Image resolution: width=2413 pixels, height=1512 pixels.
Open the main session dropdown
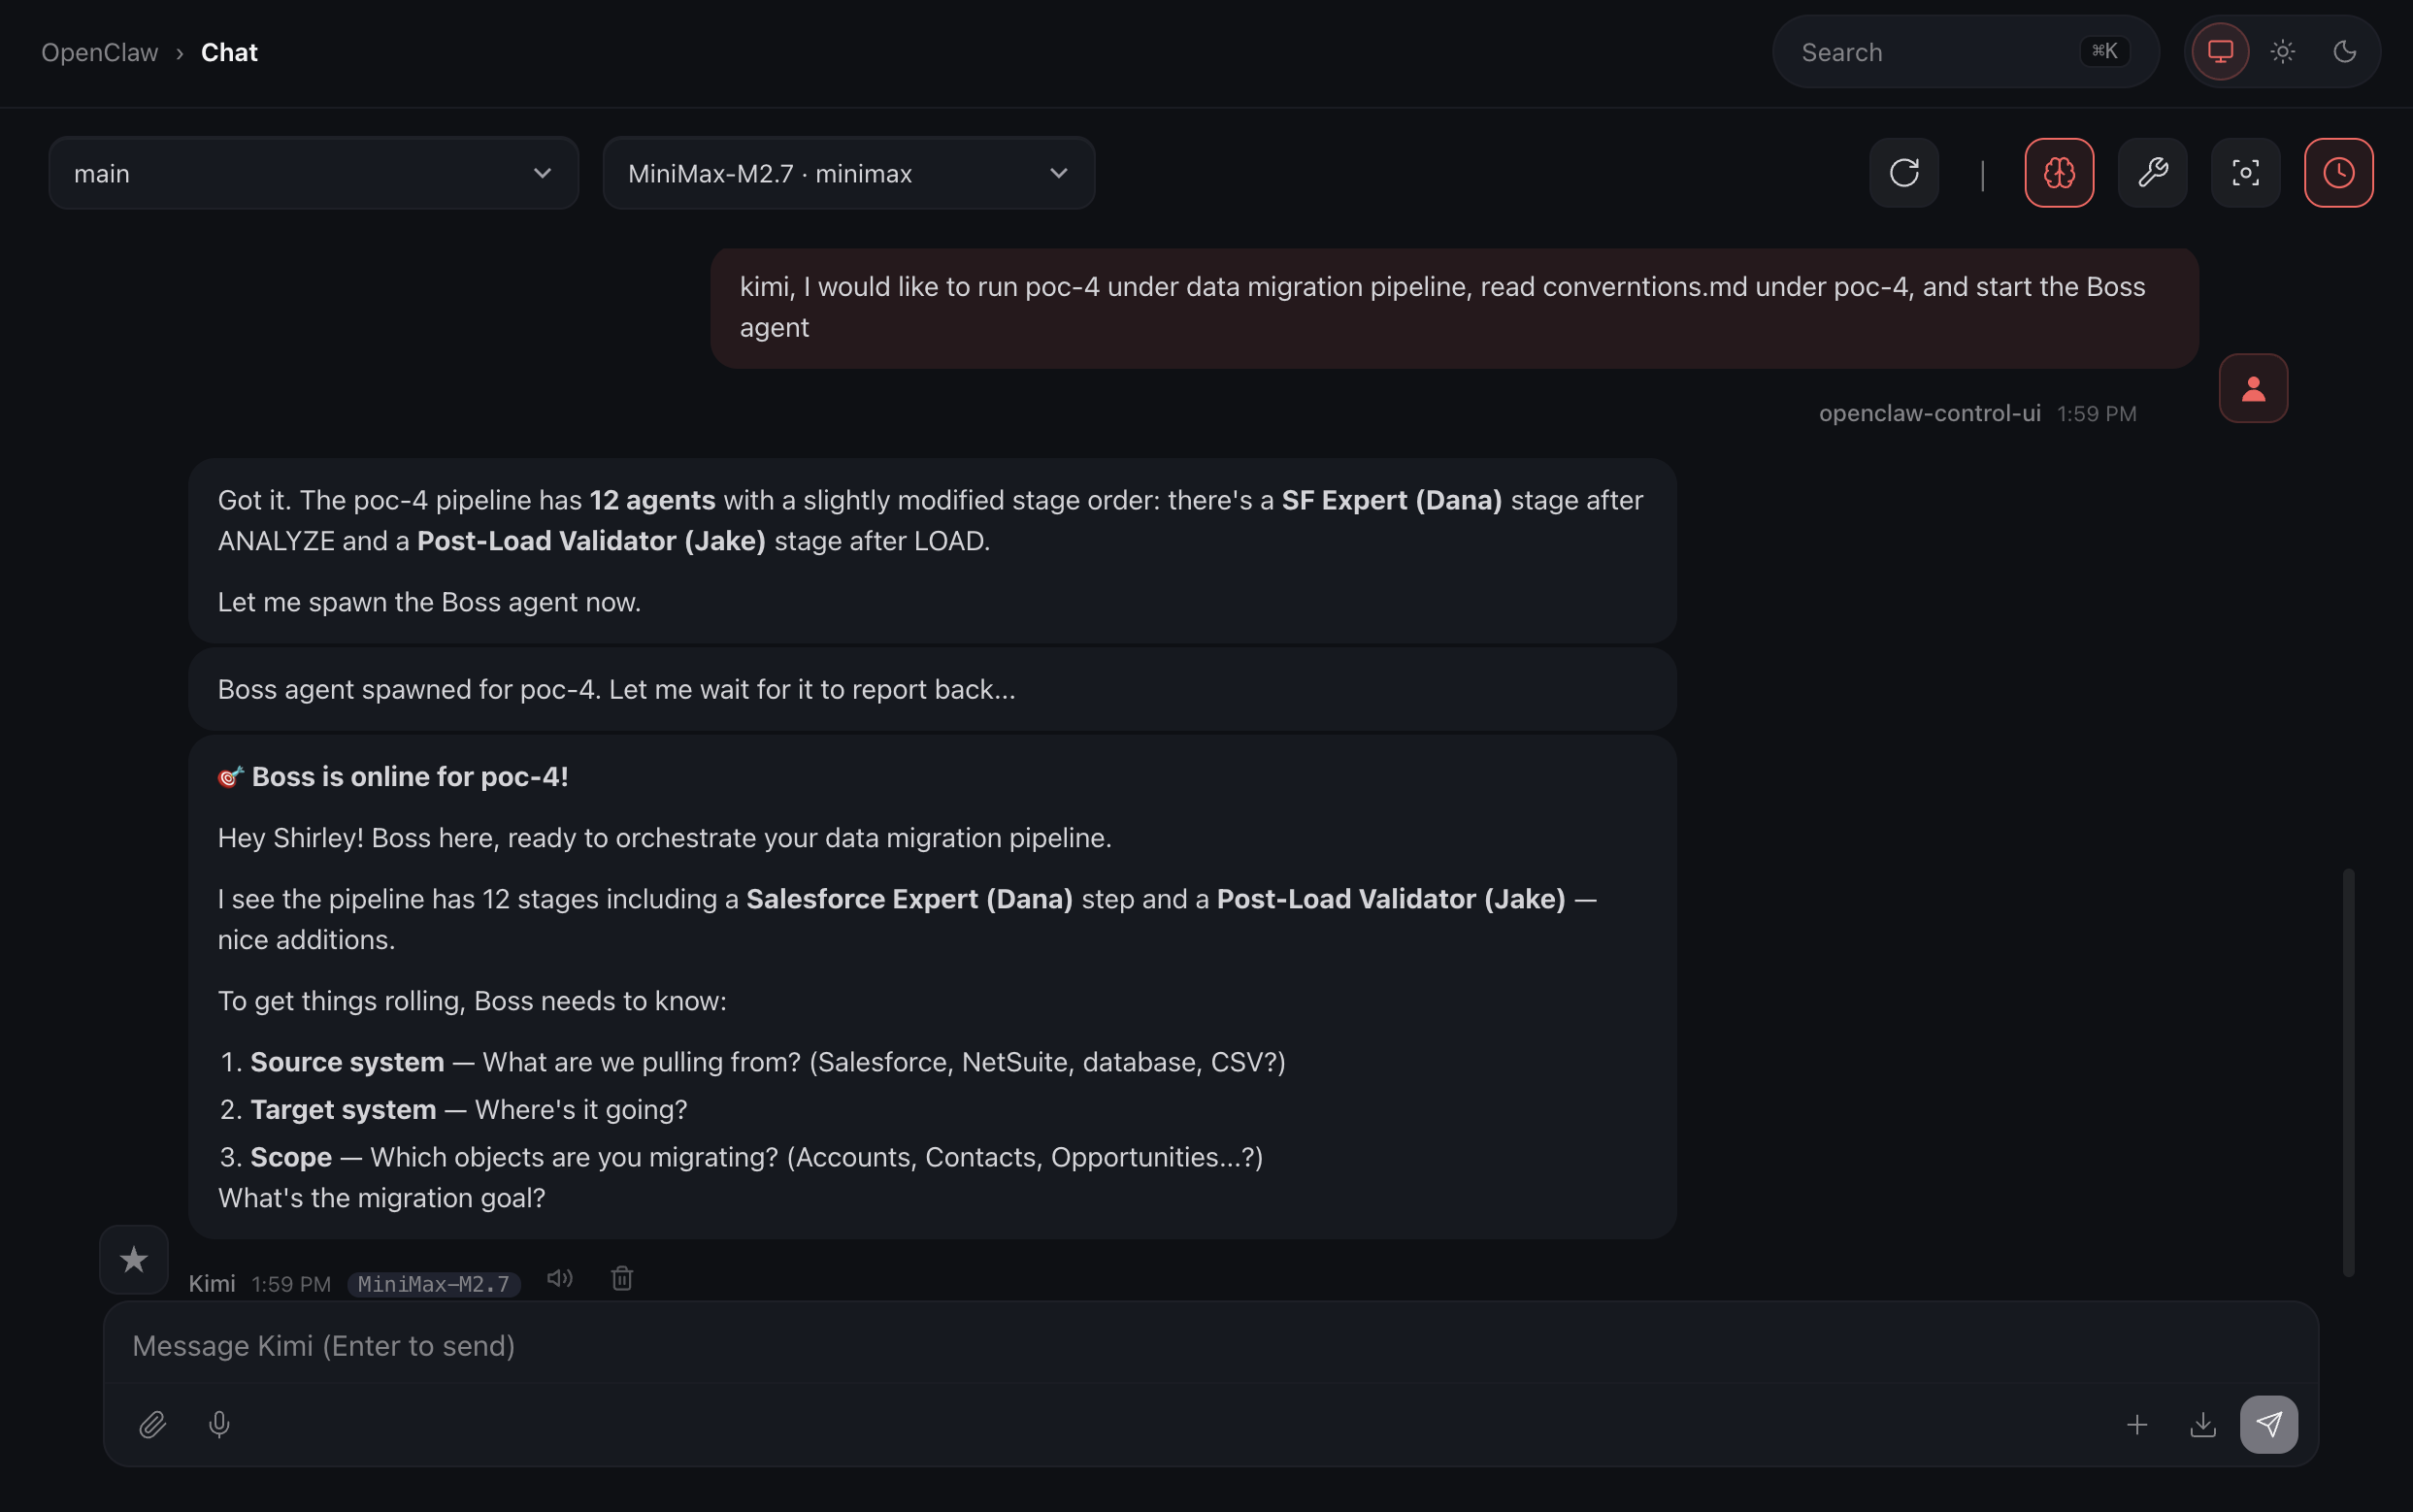[x=313, y=173]
